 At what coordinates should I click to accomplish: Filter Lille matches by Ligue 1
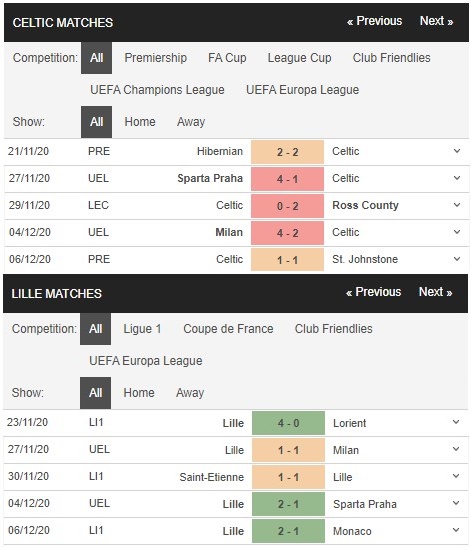(142, 329)
